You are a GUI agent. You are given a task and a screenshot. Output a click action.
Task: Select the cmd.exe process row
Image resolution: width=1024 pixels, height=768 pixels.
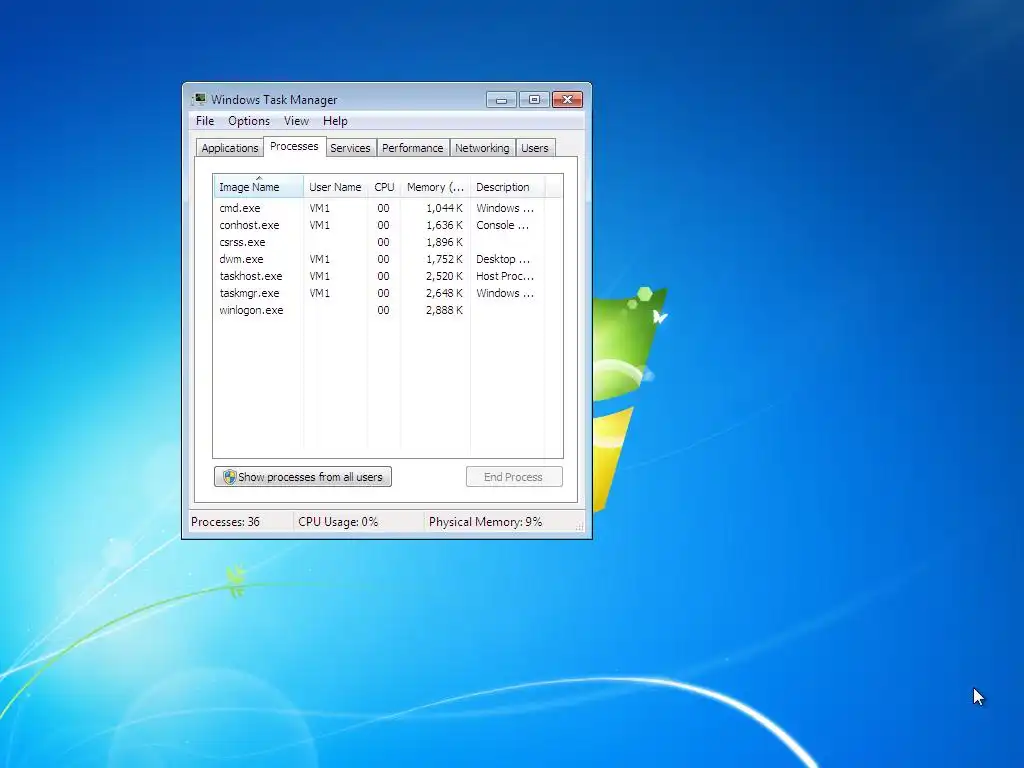point(388,208)
